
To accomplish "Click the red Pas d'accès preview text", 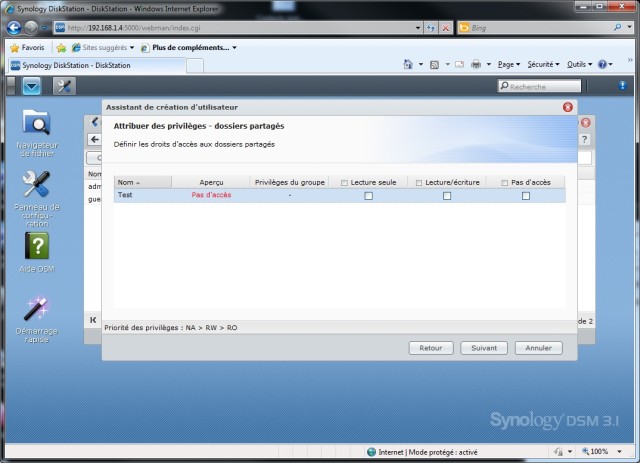I will pyautogui.click(x=211, y=195).
